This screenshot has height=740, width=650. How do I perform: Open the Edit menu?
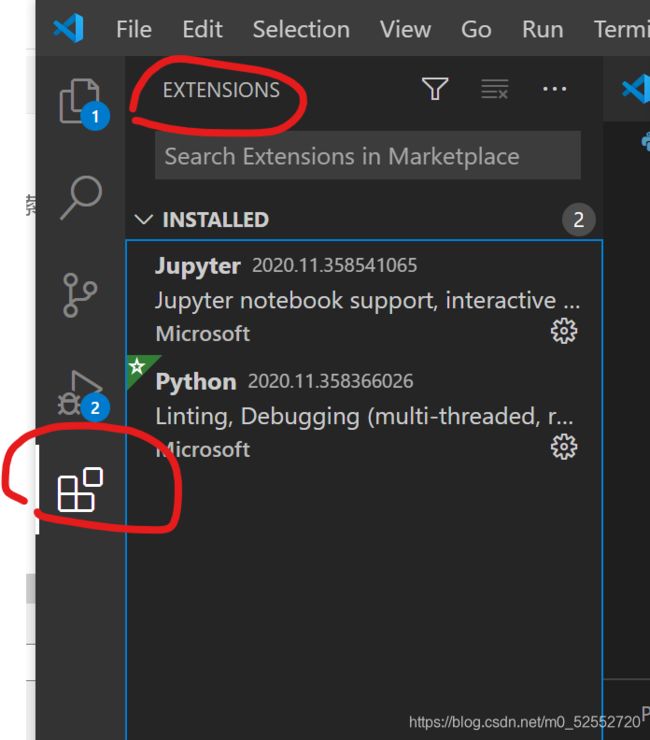pos(203,29)
